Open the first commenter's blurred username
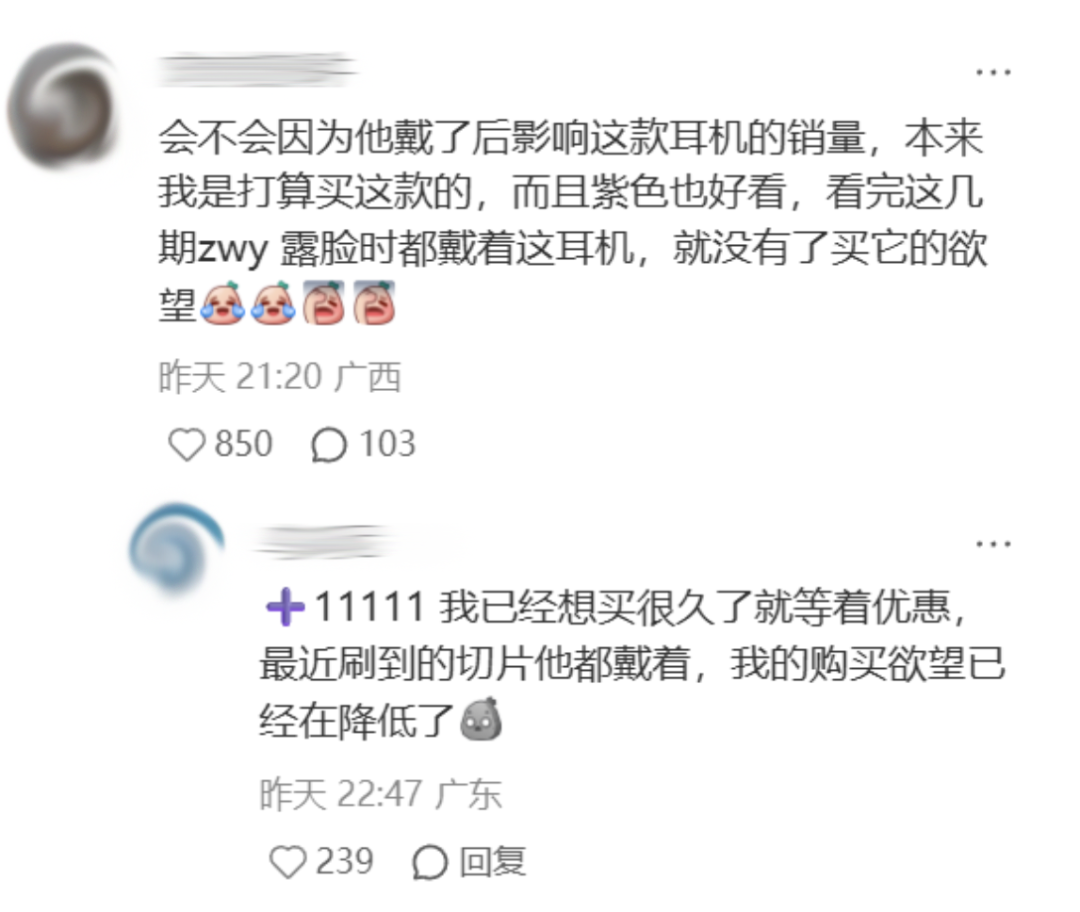 [256, 70]
